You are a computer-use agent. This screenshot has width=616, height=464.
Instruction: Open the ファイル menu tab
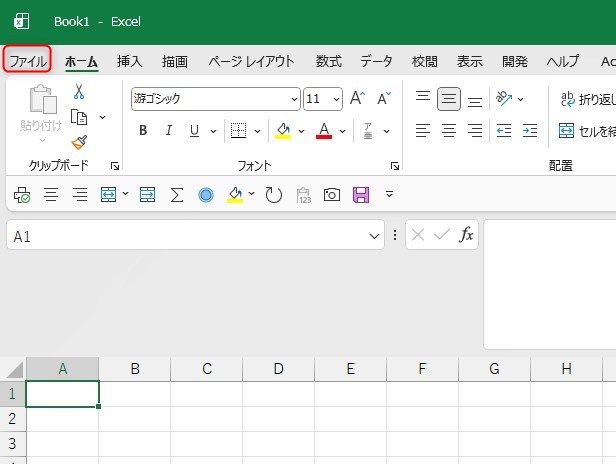(x=28, y=61)
